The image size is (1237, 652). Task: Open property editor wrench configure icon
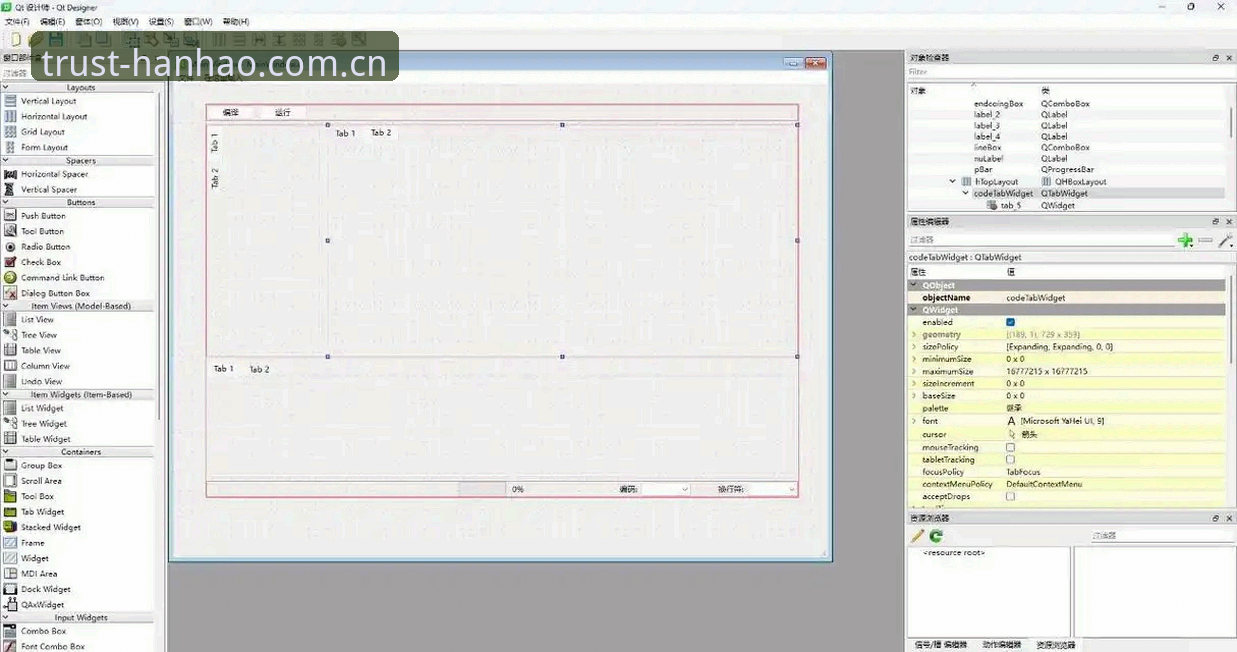(x=1226, y=240)
